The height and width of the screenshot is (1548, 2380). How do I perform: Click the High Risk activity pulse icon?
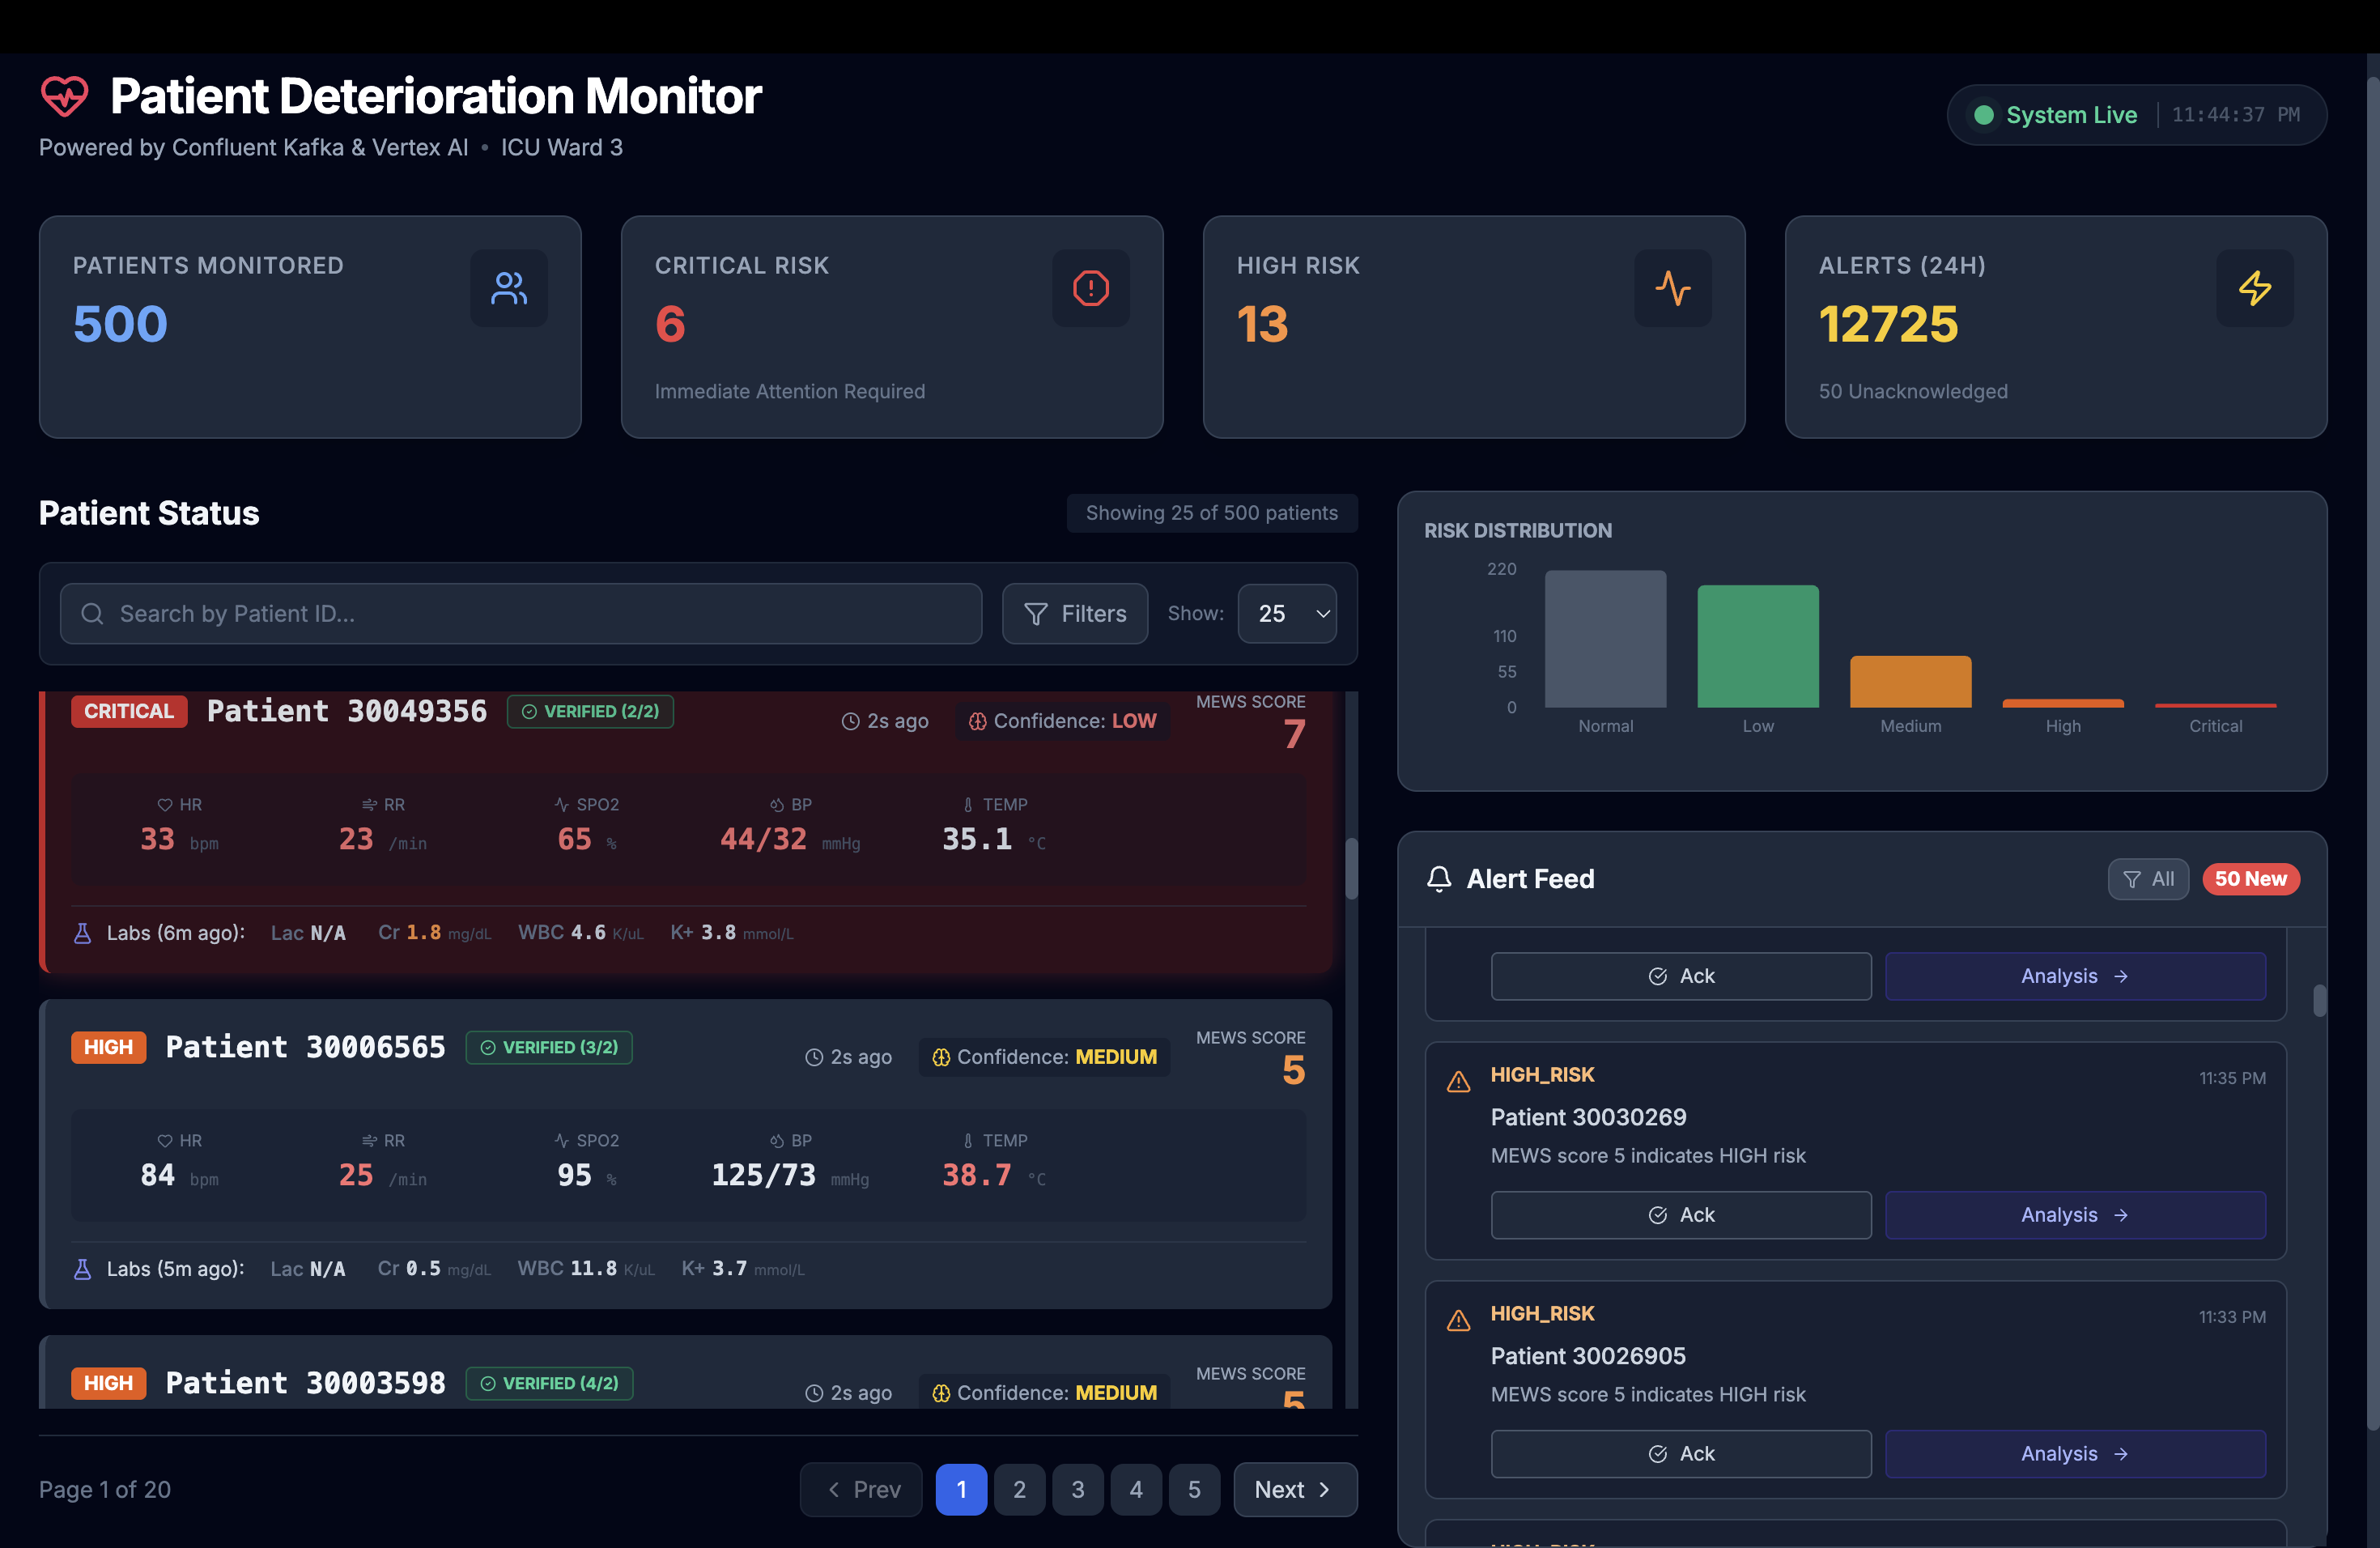pos(1672,288)
